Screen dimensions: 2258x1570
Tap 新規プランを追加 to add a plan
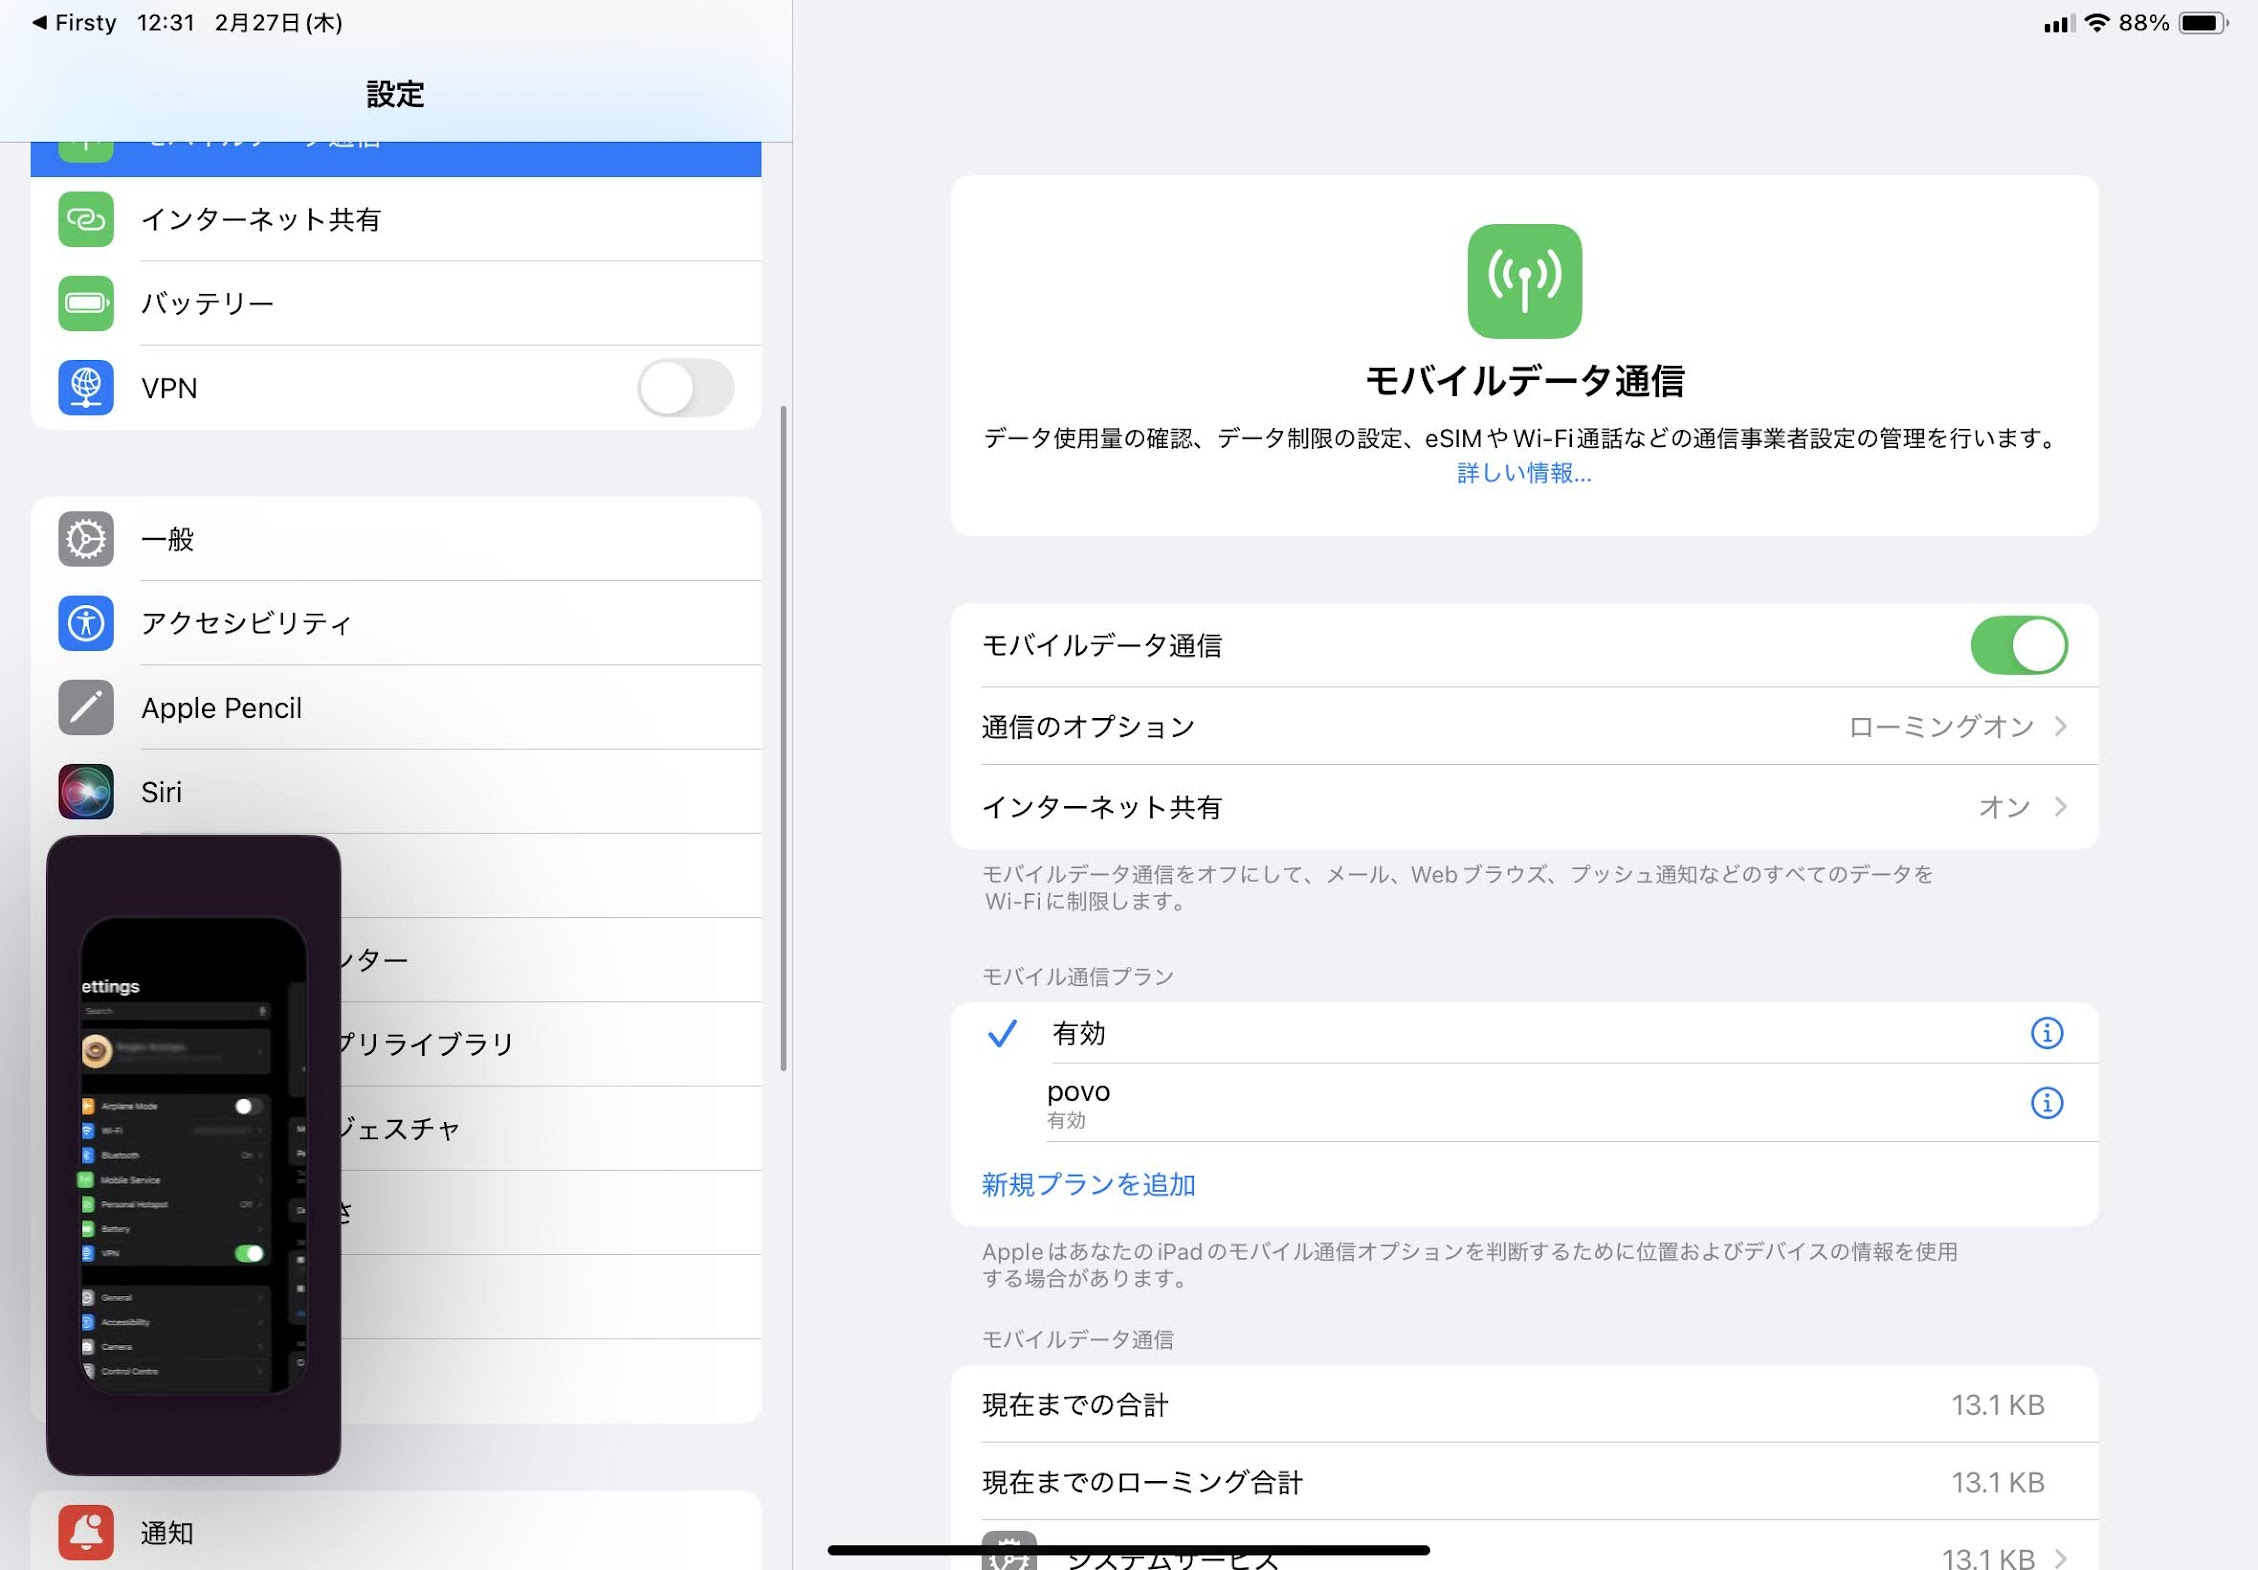[1088, 1184]
